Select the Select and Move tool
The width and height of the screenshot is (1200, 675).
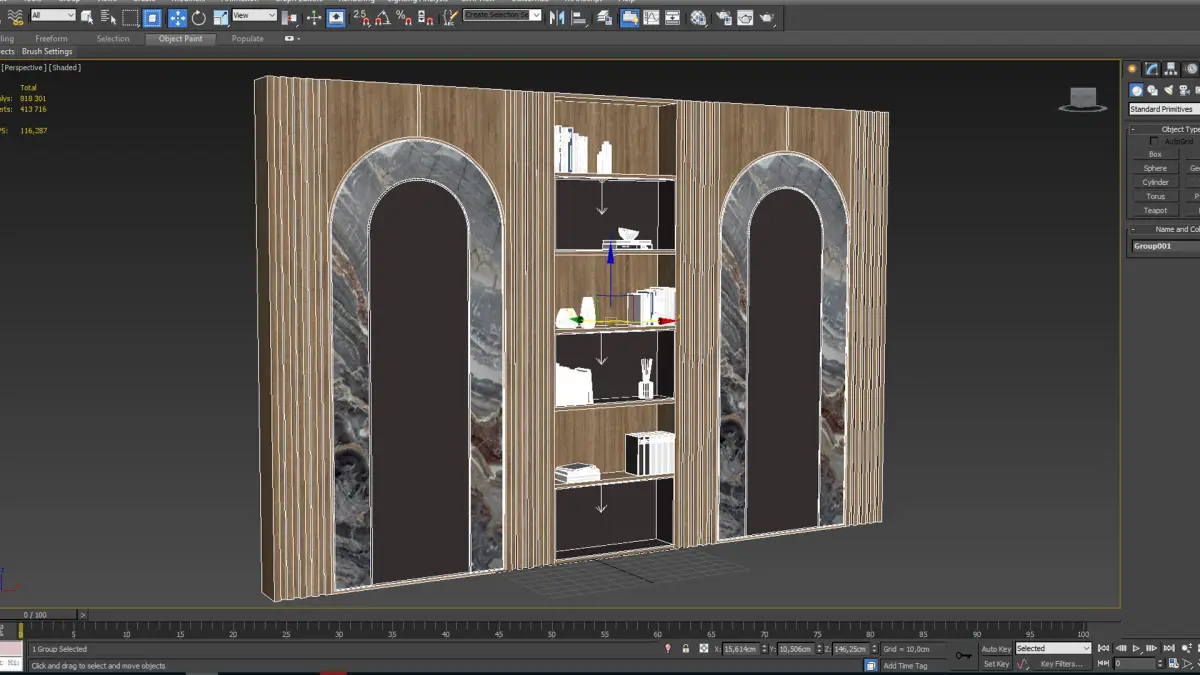pos(177,18)
